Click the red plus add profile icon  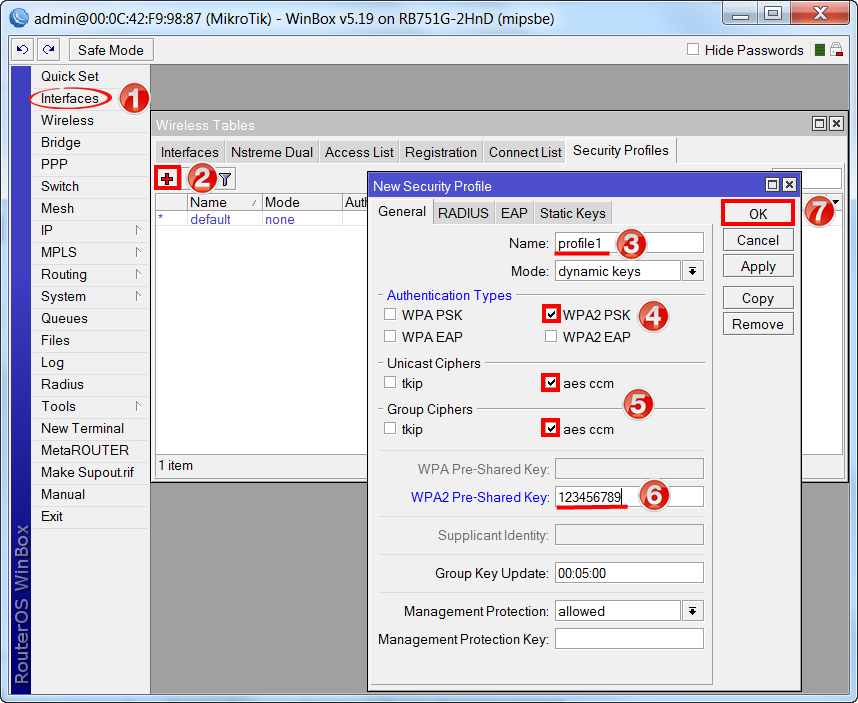tap(167, 178)
